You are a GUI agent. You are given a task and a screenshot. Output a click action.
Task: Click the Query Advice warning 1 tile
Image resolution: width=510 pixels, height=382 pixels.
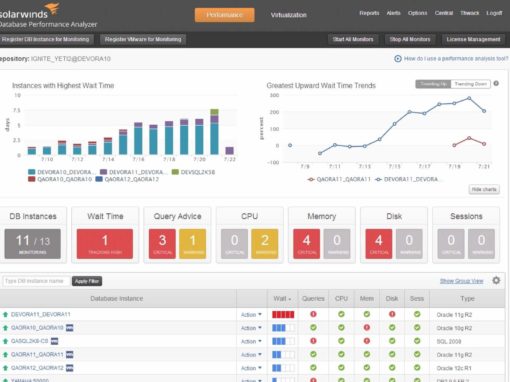click(x=193, y=244)
